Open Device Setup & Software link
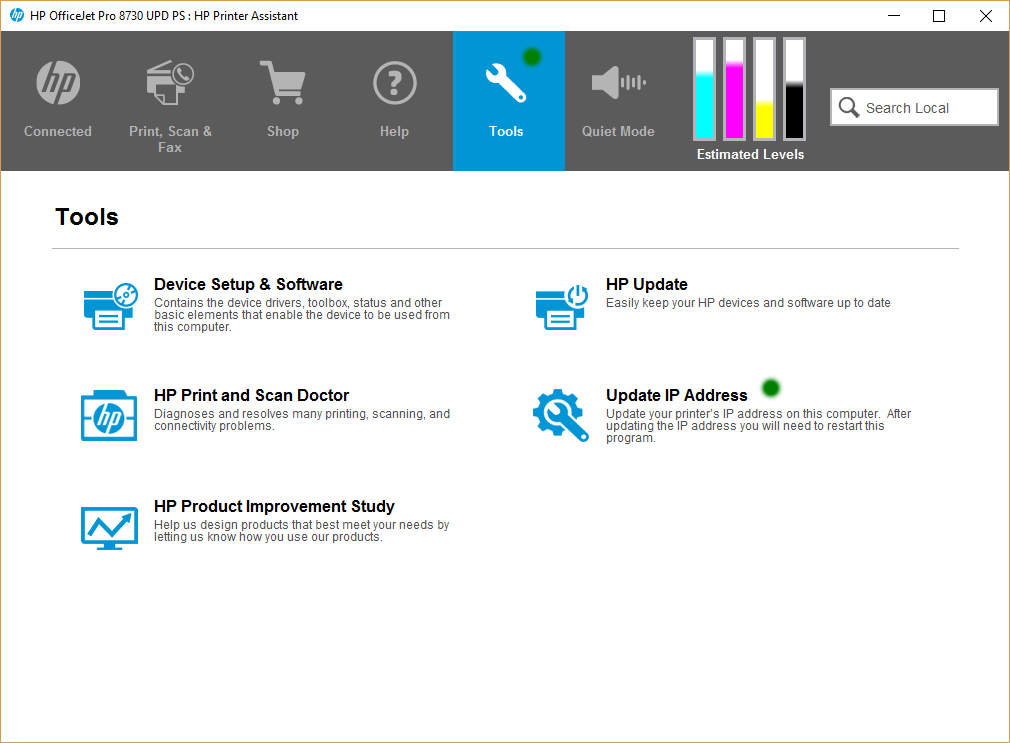The height and width of the screenshot is (743, 1010). point(248,284)
